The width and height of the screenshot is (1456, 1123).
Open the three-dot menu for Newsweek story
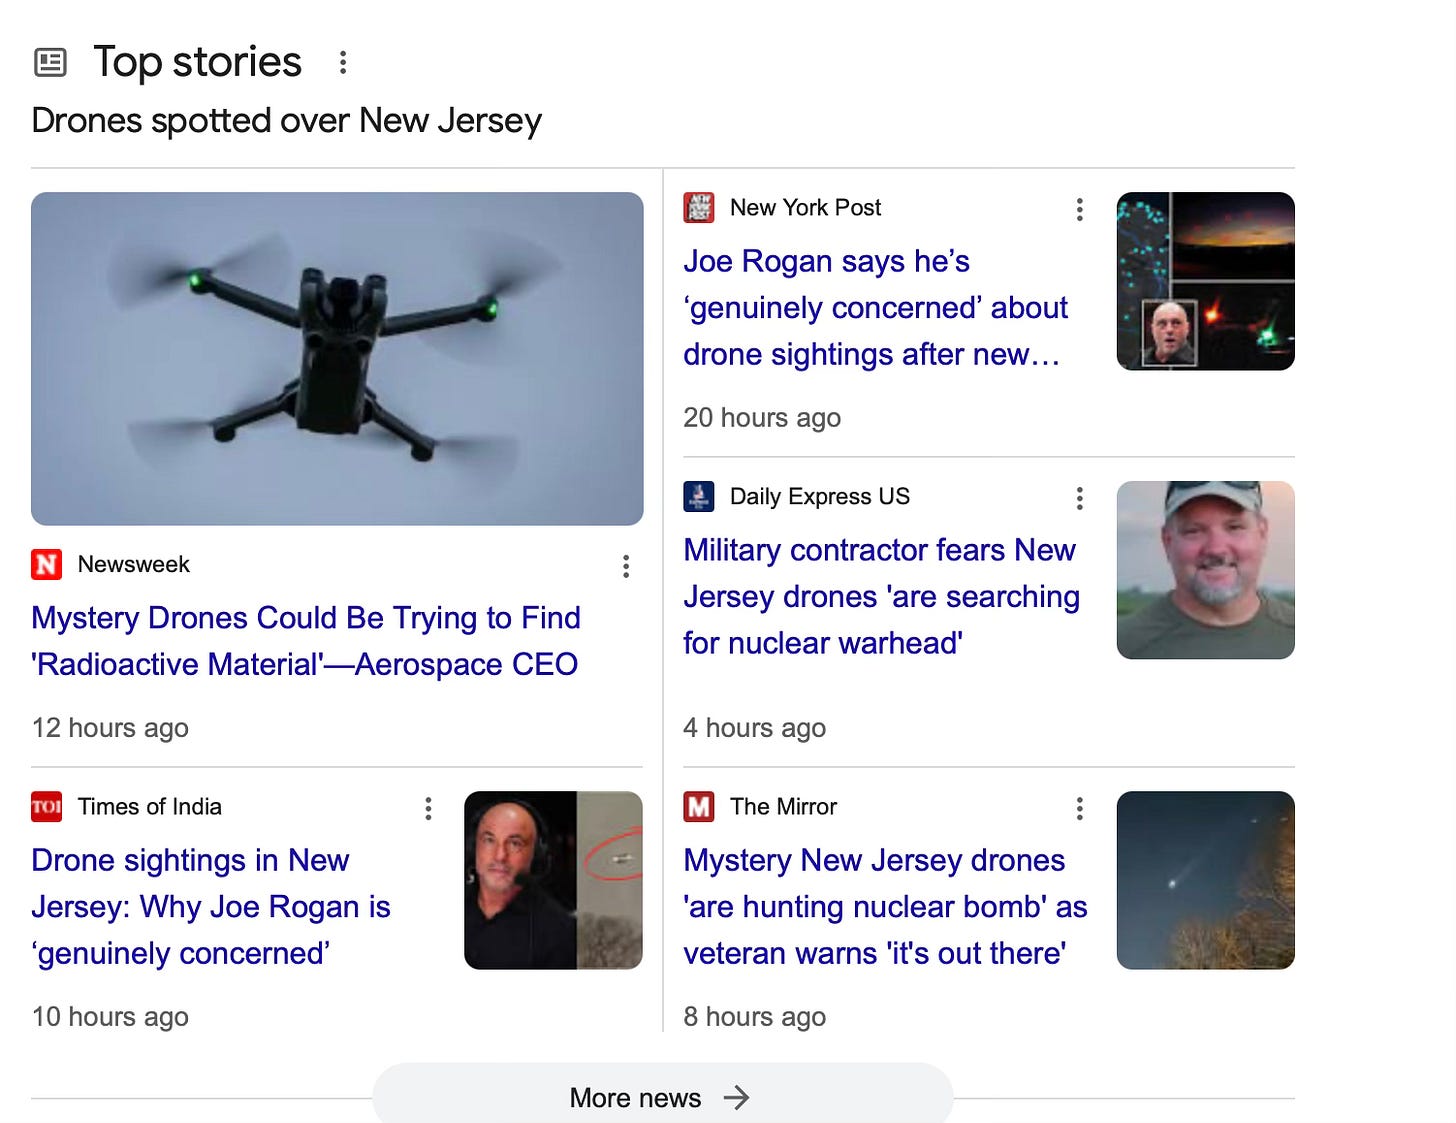pos(626,567)
